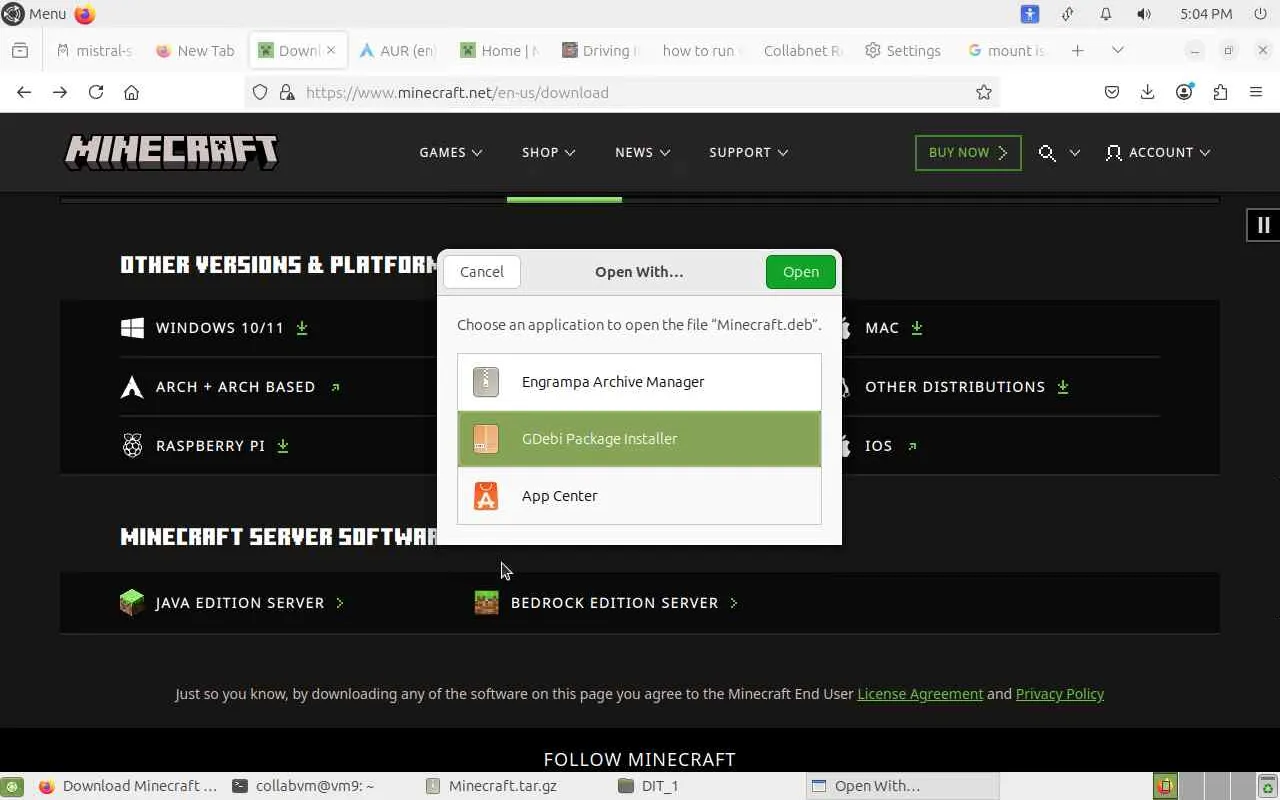The width and height of the screenshot is (1280, 800).
Task: Show the desktop via bottom-left panel icon
Action: tap(14, 786)
